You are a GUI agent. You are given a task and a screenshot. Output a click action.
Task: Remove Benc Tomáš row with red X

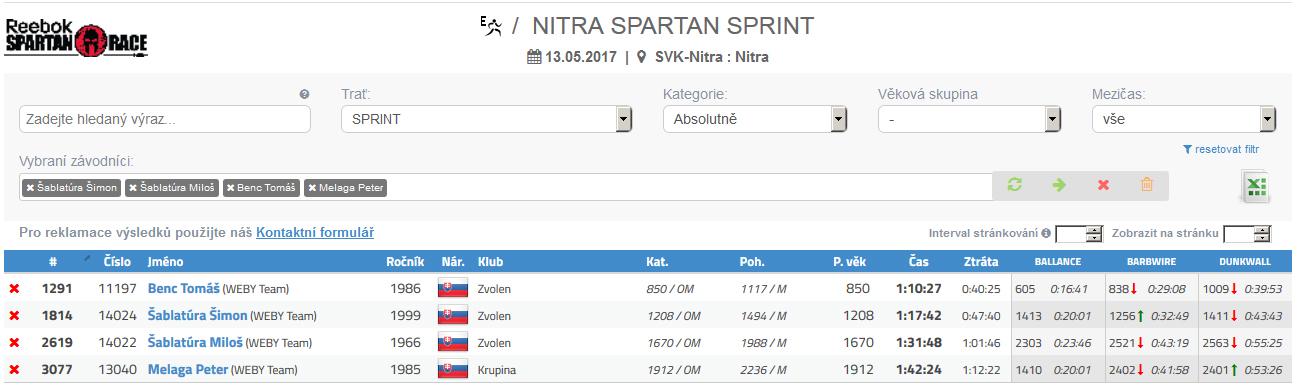point(14,289)
